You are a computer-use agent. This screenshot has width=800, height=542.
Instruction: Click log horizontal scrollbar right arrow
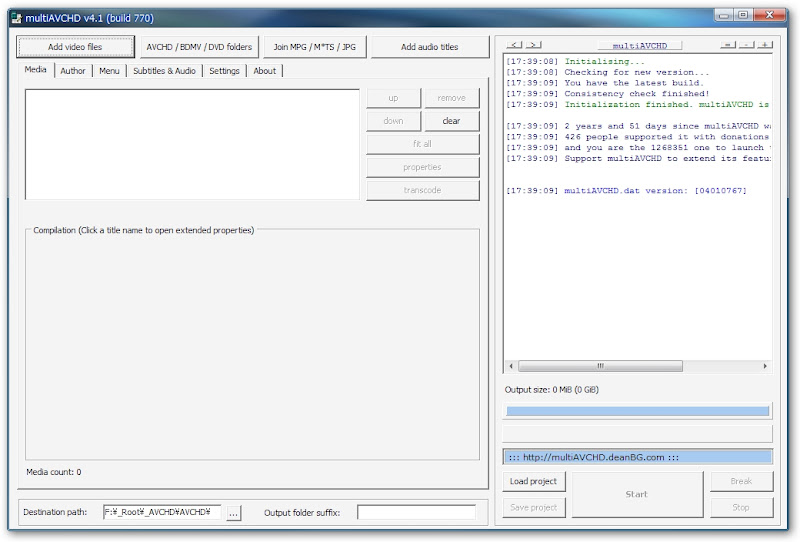click(x=765, y=366)
